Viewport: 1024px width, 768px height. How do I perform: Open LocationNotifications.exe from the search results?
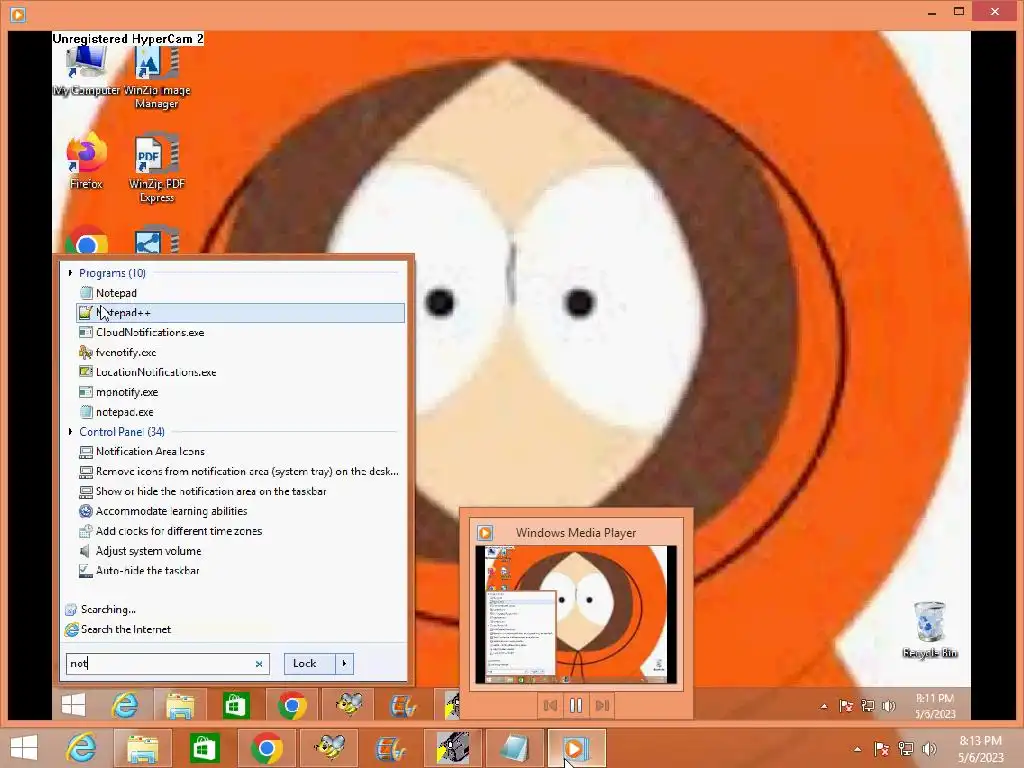pyautogui.click(x=240, y=372)
